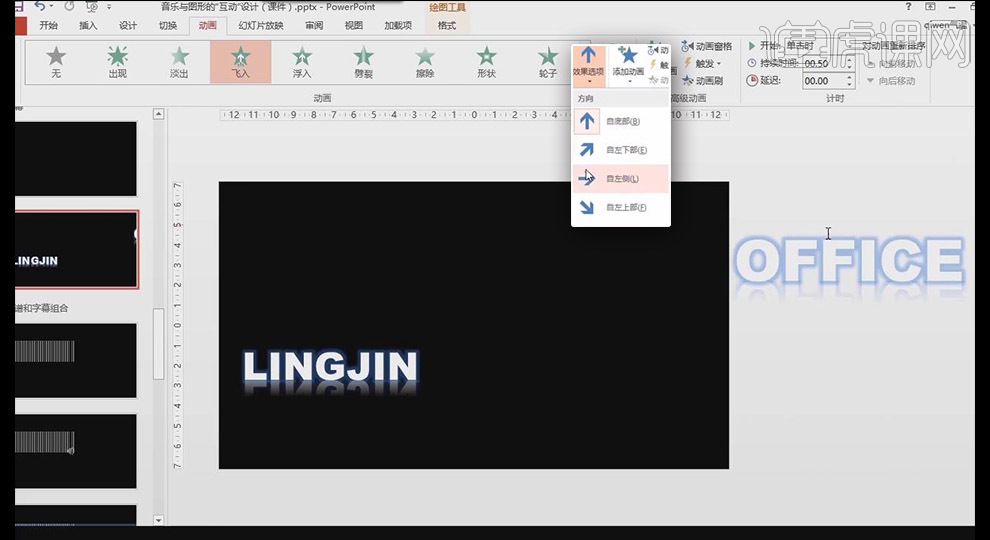990x540 pixels.
Task: Select the barcode slide thumbnail below section title
Action: click(76, 361)
